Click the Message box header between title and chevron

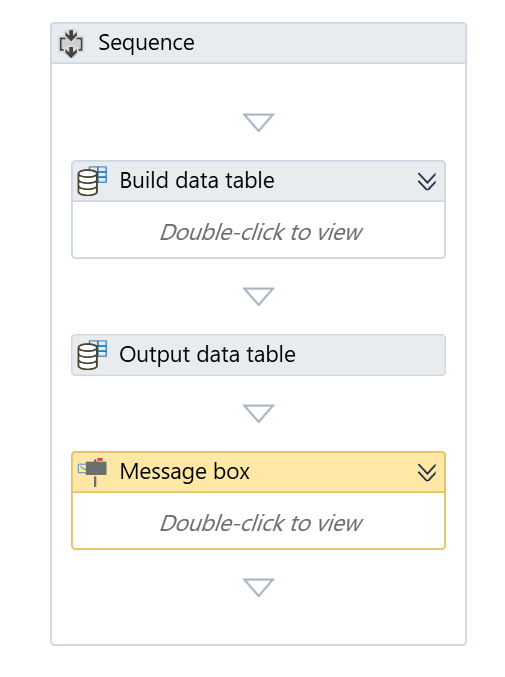[333, 472]
